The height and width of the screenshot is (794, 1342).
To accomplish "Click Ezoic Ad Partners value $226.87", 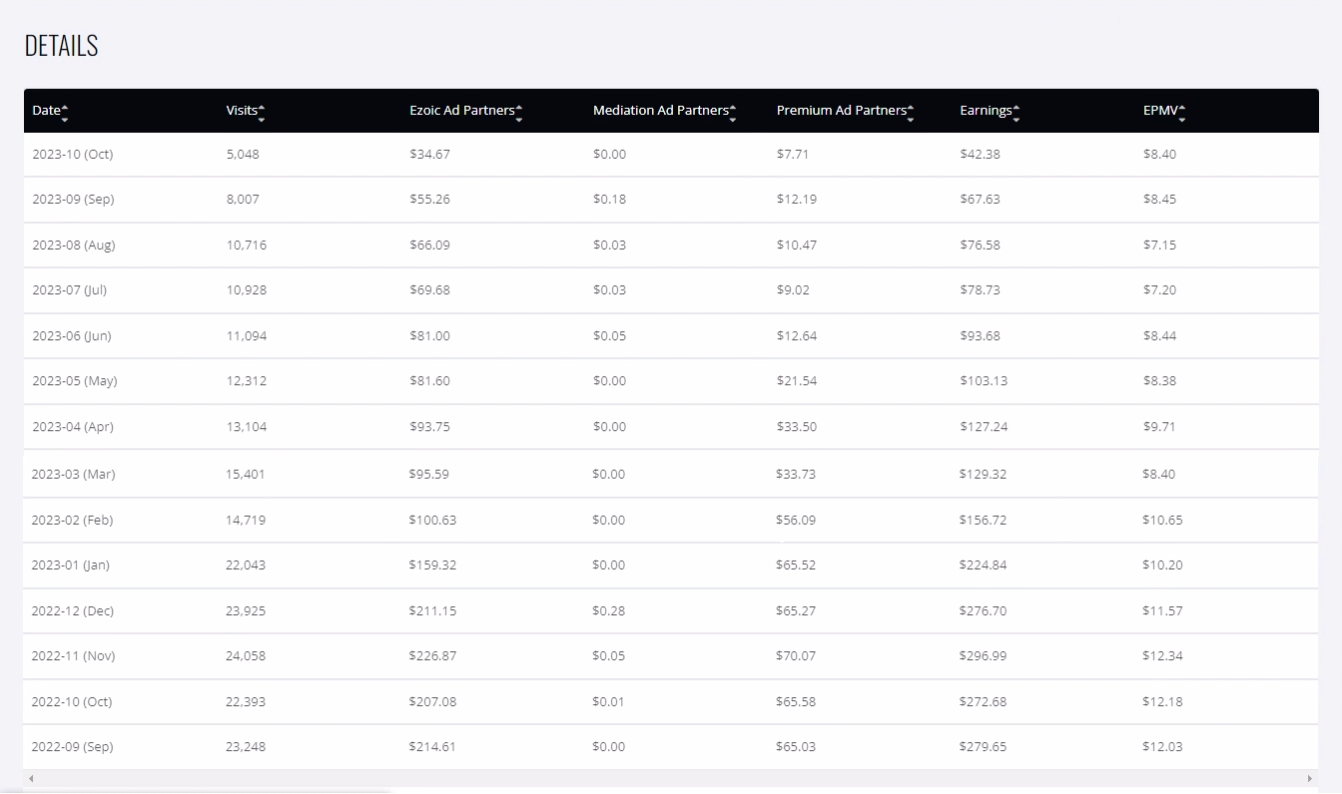I will point(433,656).
